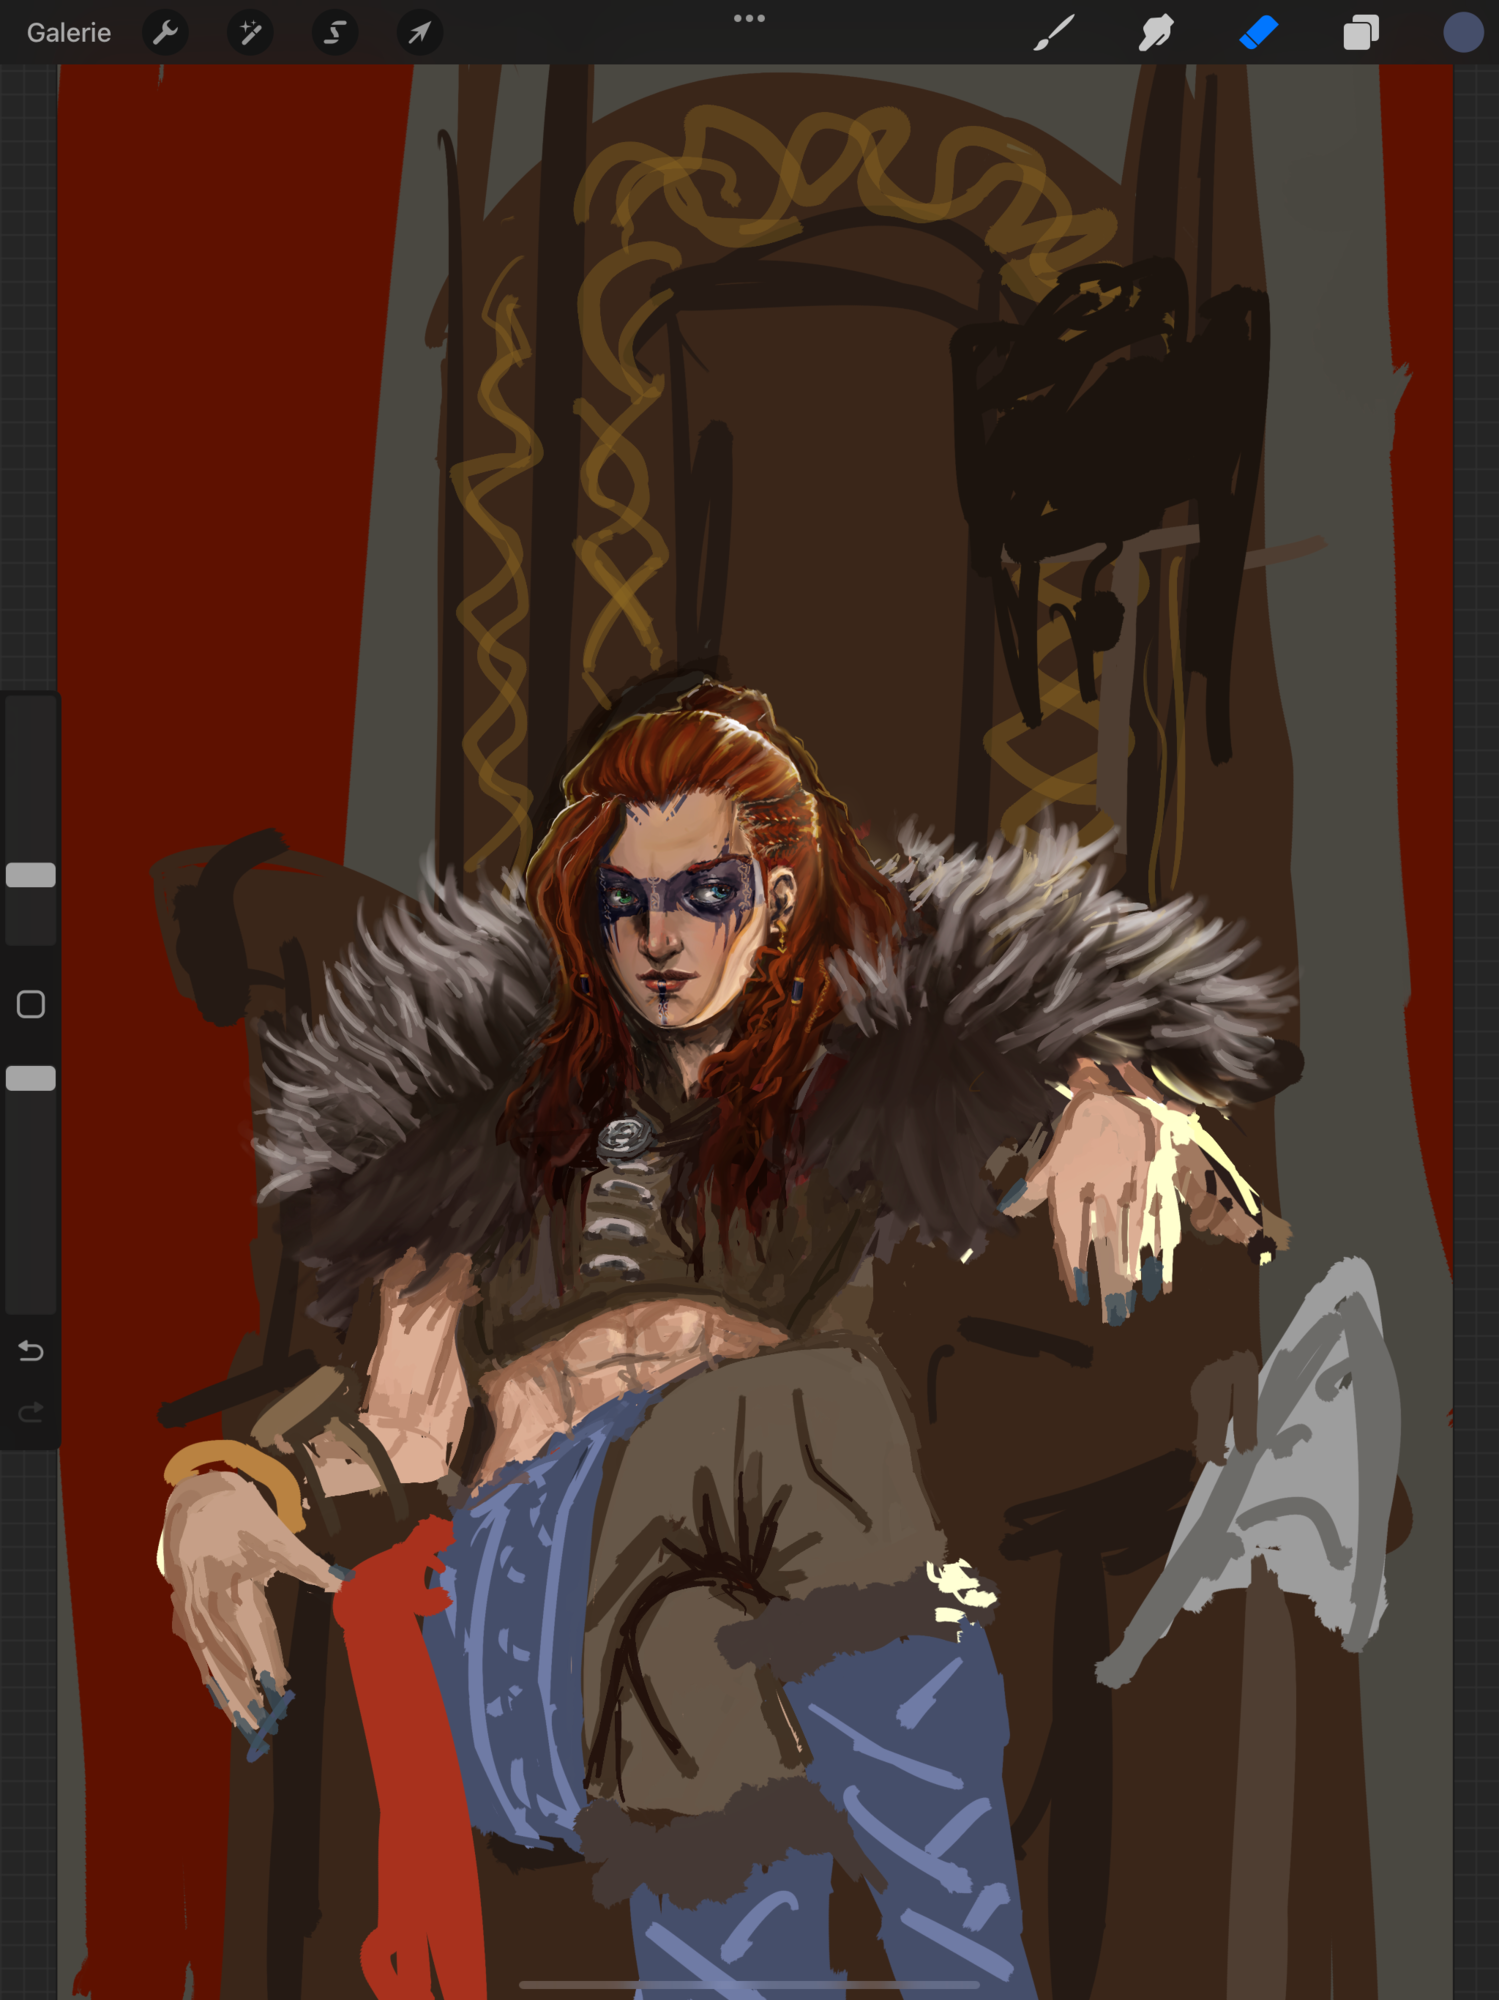Click the brush size slider handle
The height and width of the screenshot is (2000, 1499).
(x=31, y=875)
